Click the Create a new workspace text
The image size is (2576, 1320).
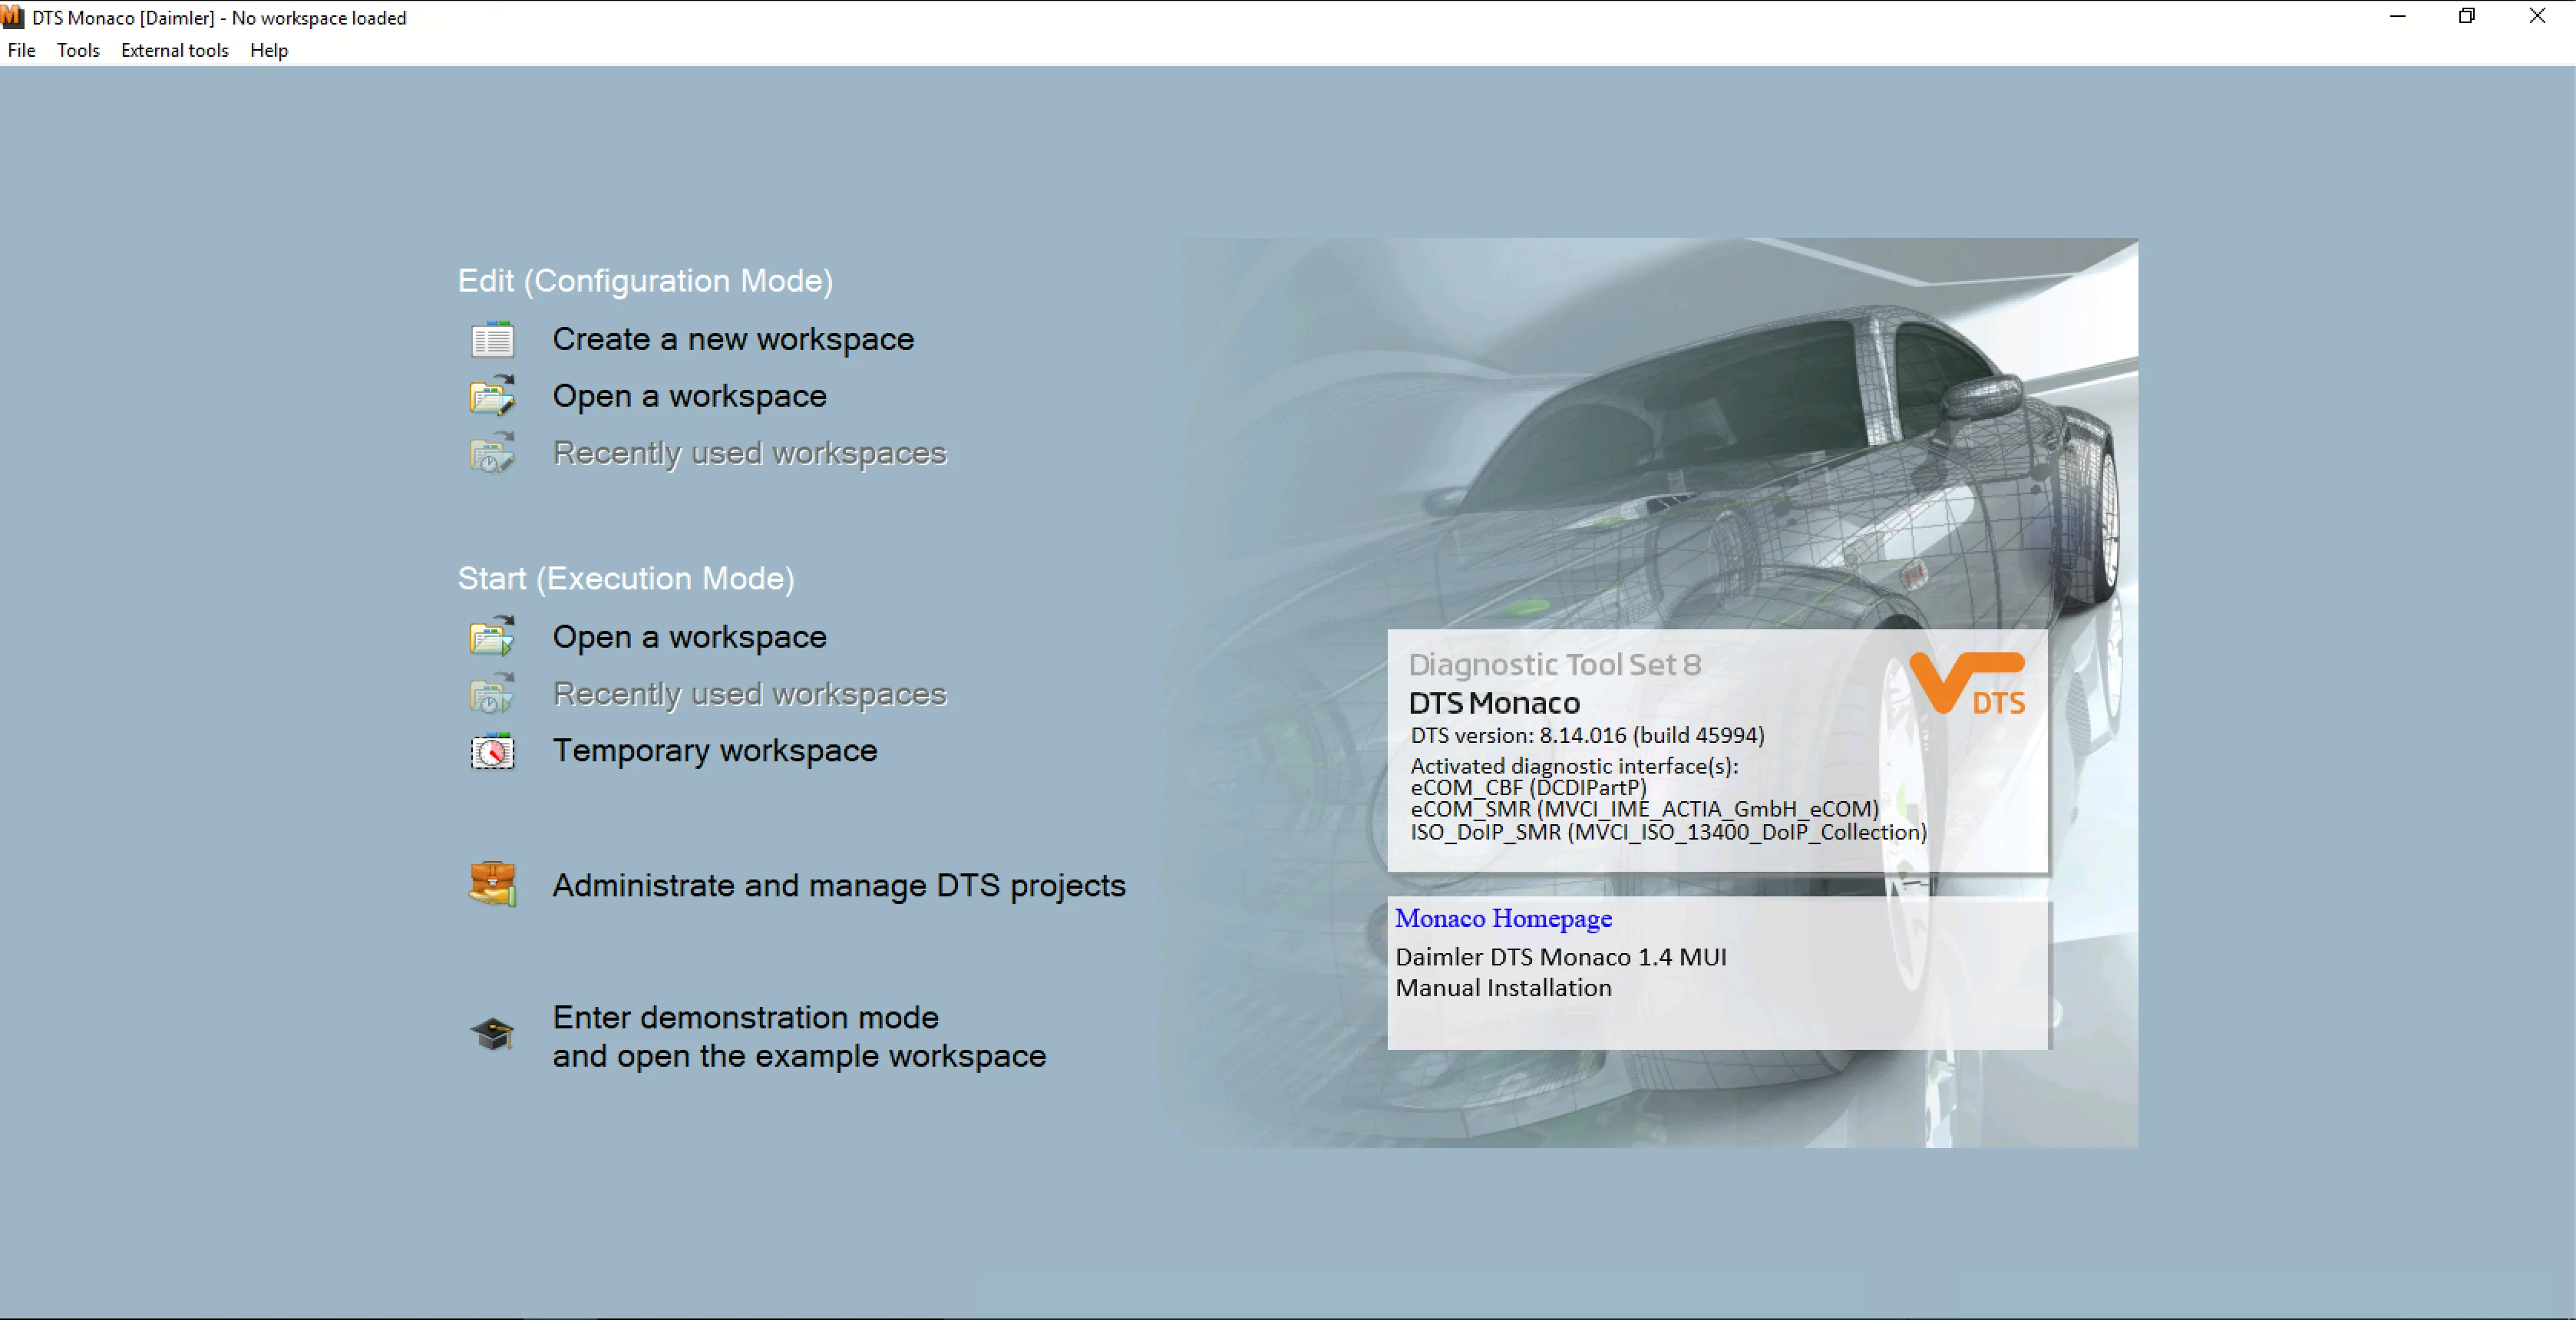coord(733,339)
